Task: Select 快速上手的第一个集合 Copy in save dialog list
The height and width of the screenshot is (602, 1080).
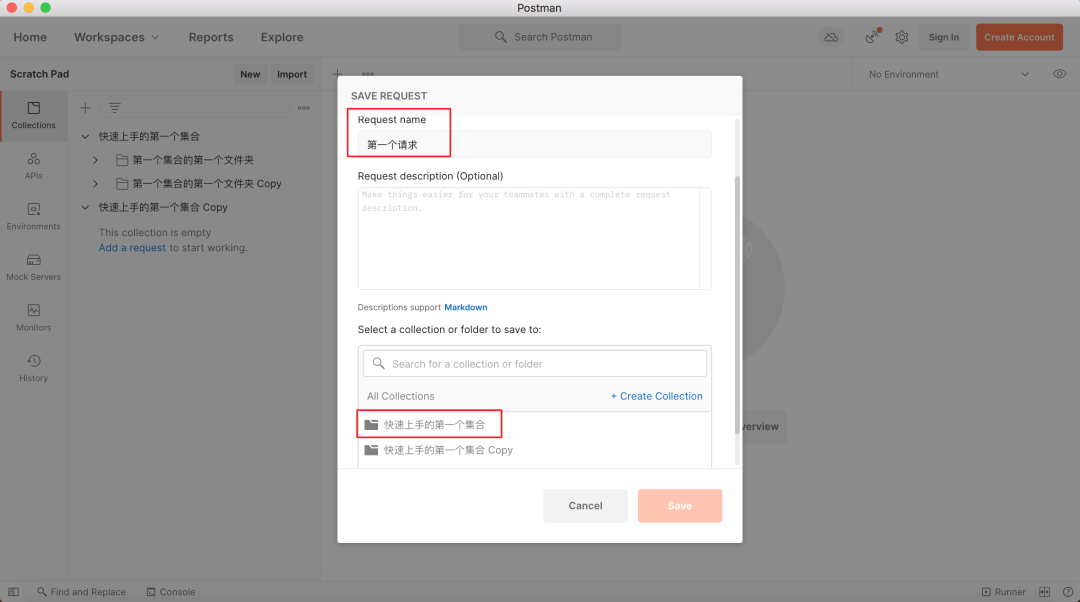Action: tap(534, 450)
